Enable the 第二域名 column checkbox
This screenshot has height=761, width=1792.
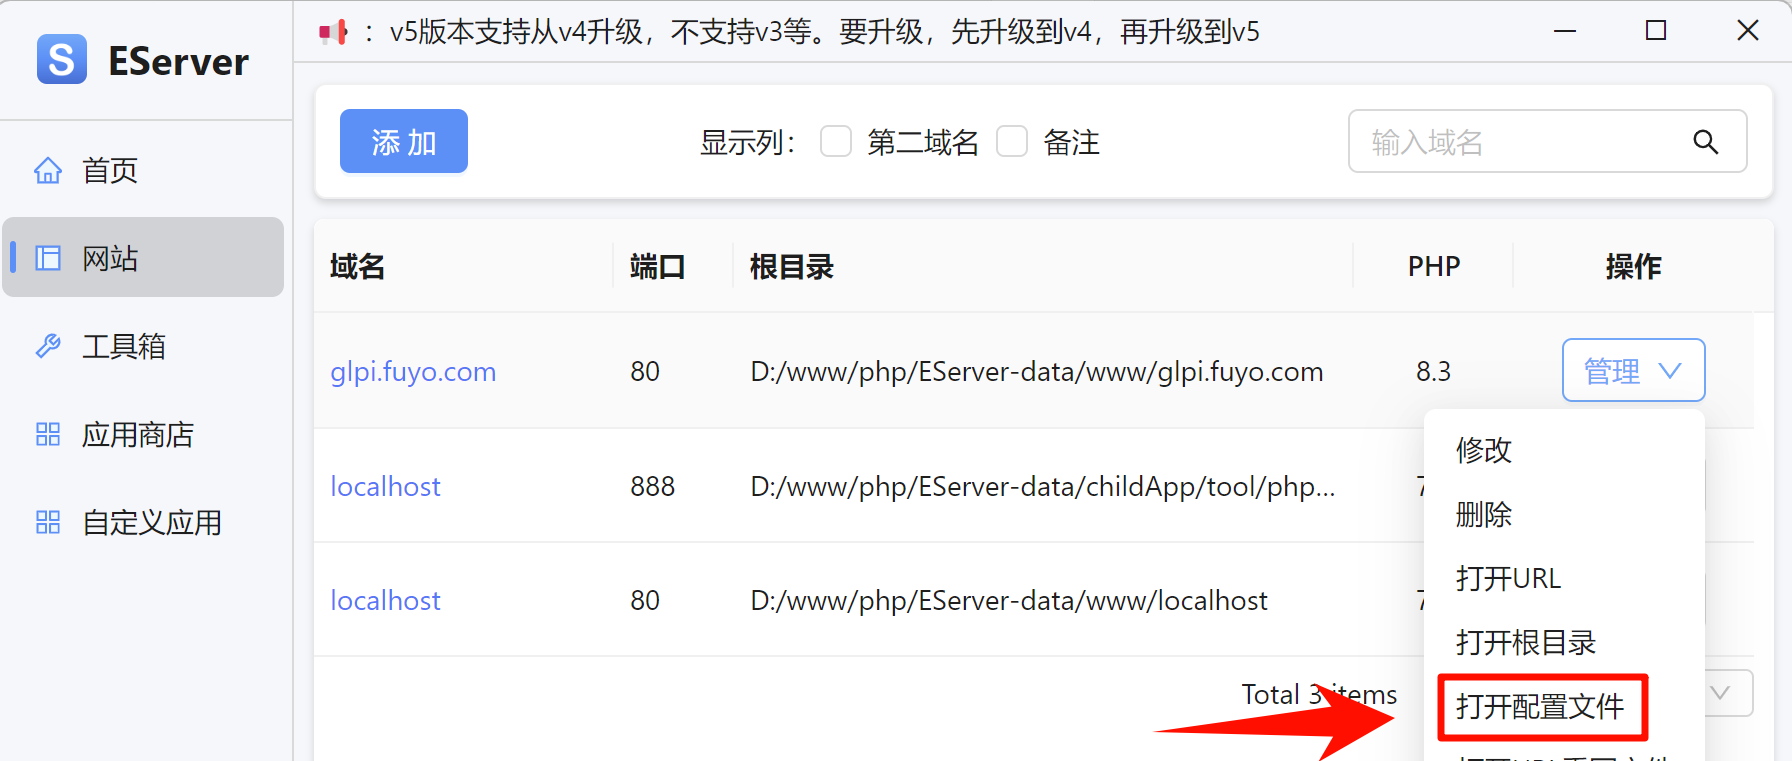pos(836,142)
